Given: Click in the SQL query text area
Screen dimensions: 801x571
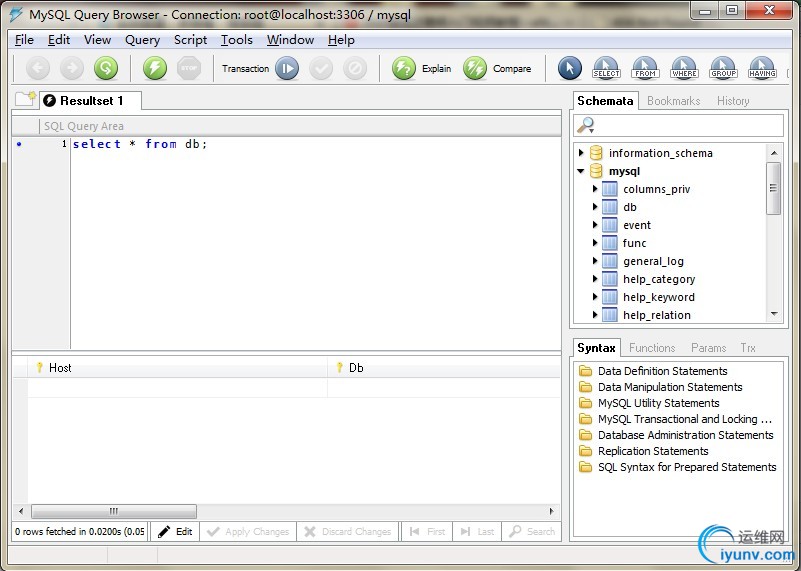Looking at the screenshot, I should coord(316,243).
